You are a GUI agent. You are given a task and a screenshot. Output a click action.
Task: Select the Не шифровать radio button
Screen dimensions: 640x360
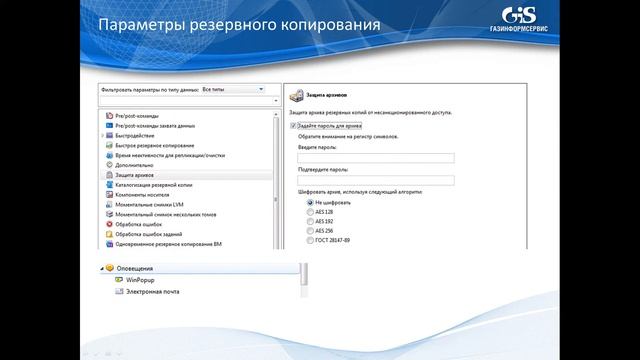[x=310, y=202]
